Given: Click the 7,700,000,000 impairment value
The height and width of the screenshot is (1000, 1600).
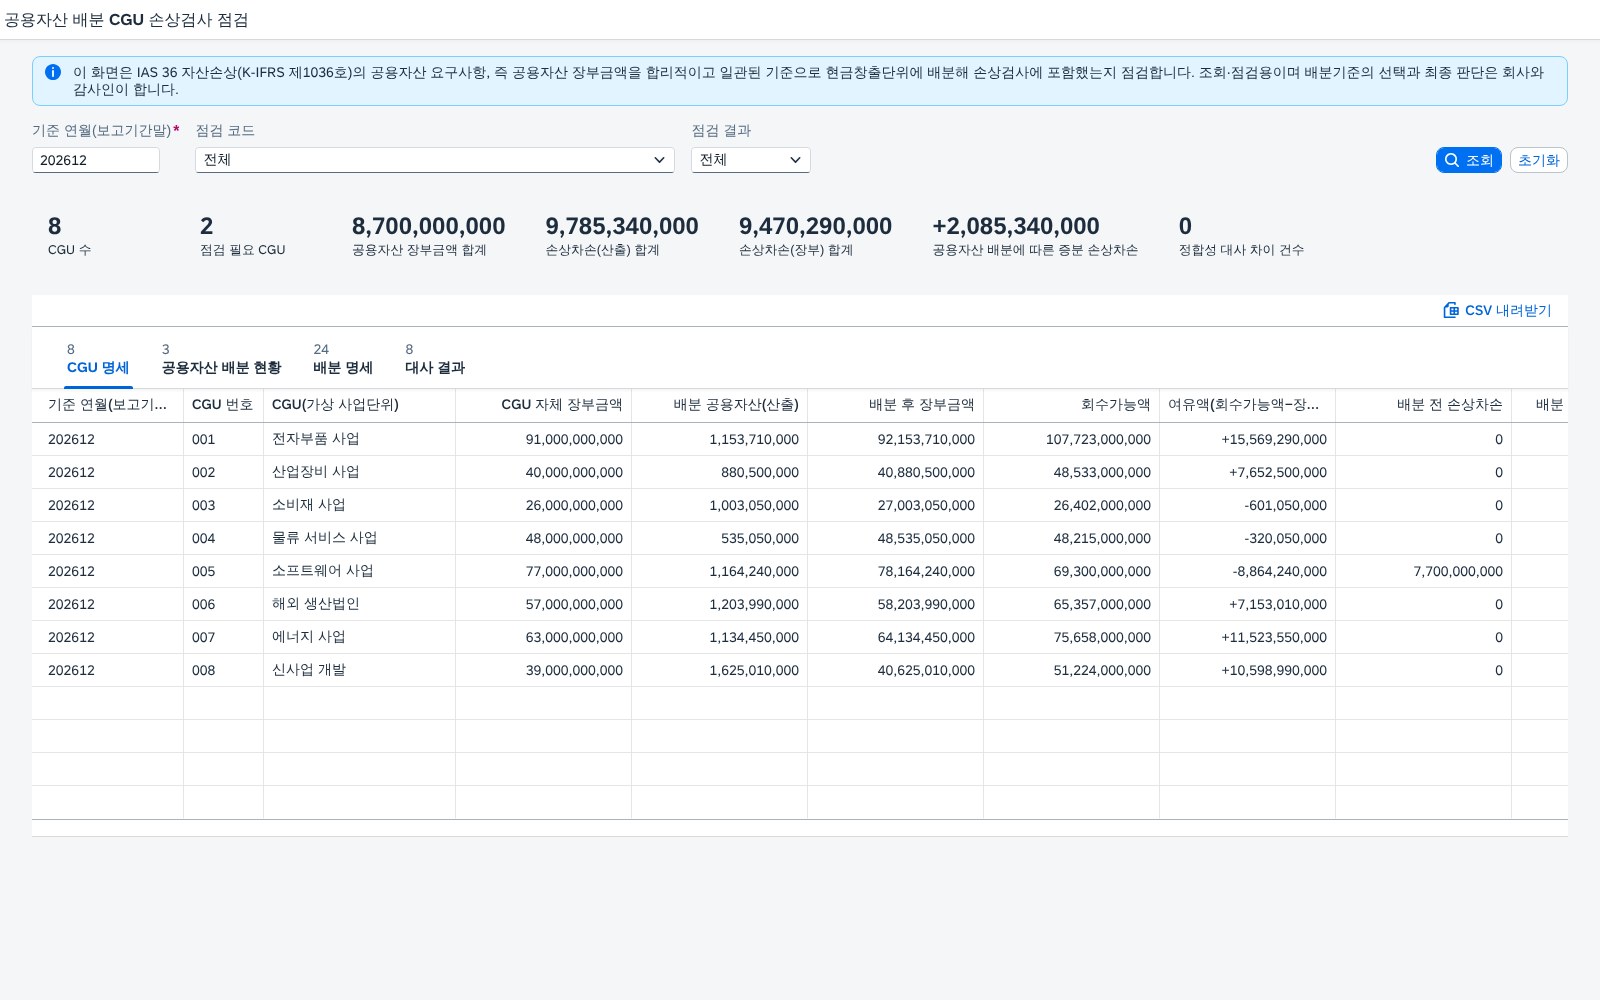Looking at the screenshot, I should click(1457, 571).
